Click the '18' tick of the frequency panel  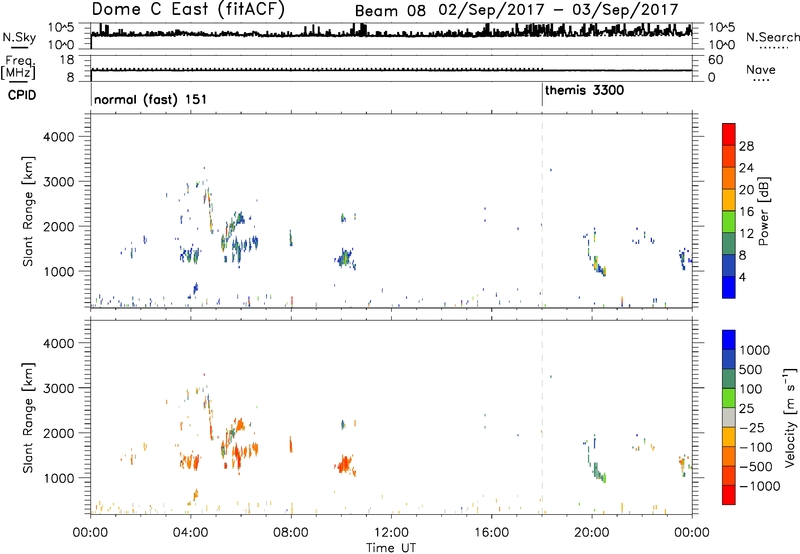[67, 60]
